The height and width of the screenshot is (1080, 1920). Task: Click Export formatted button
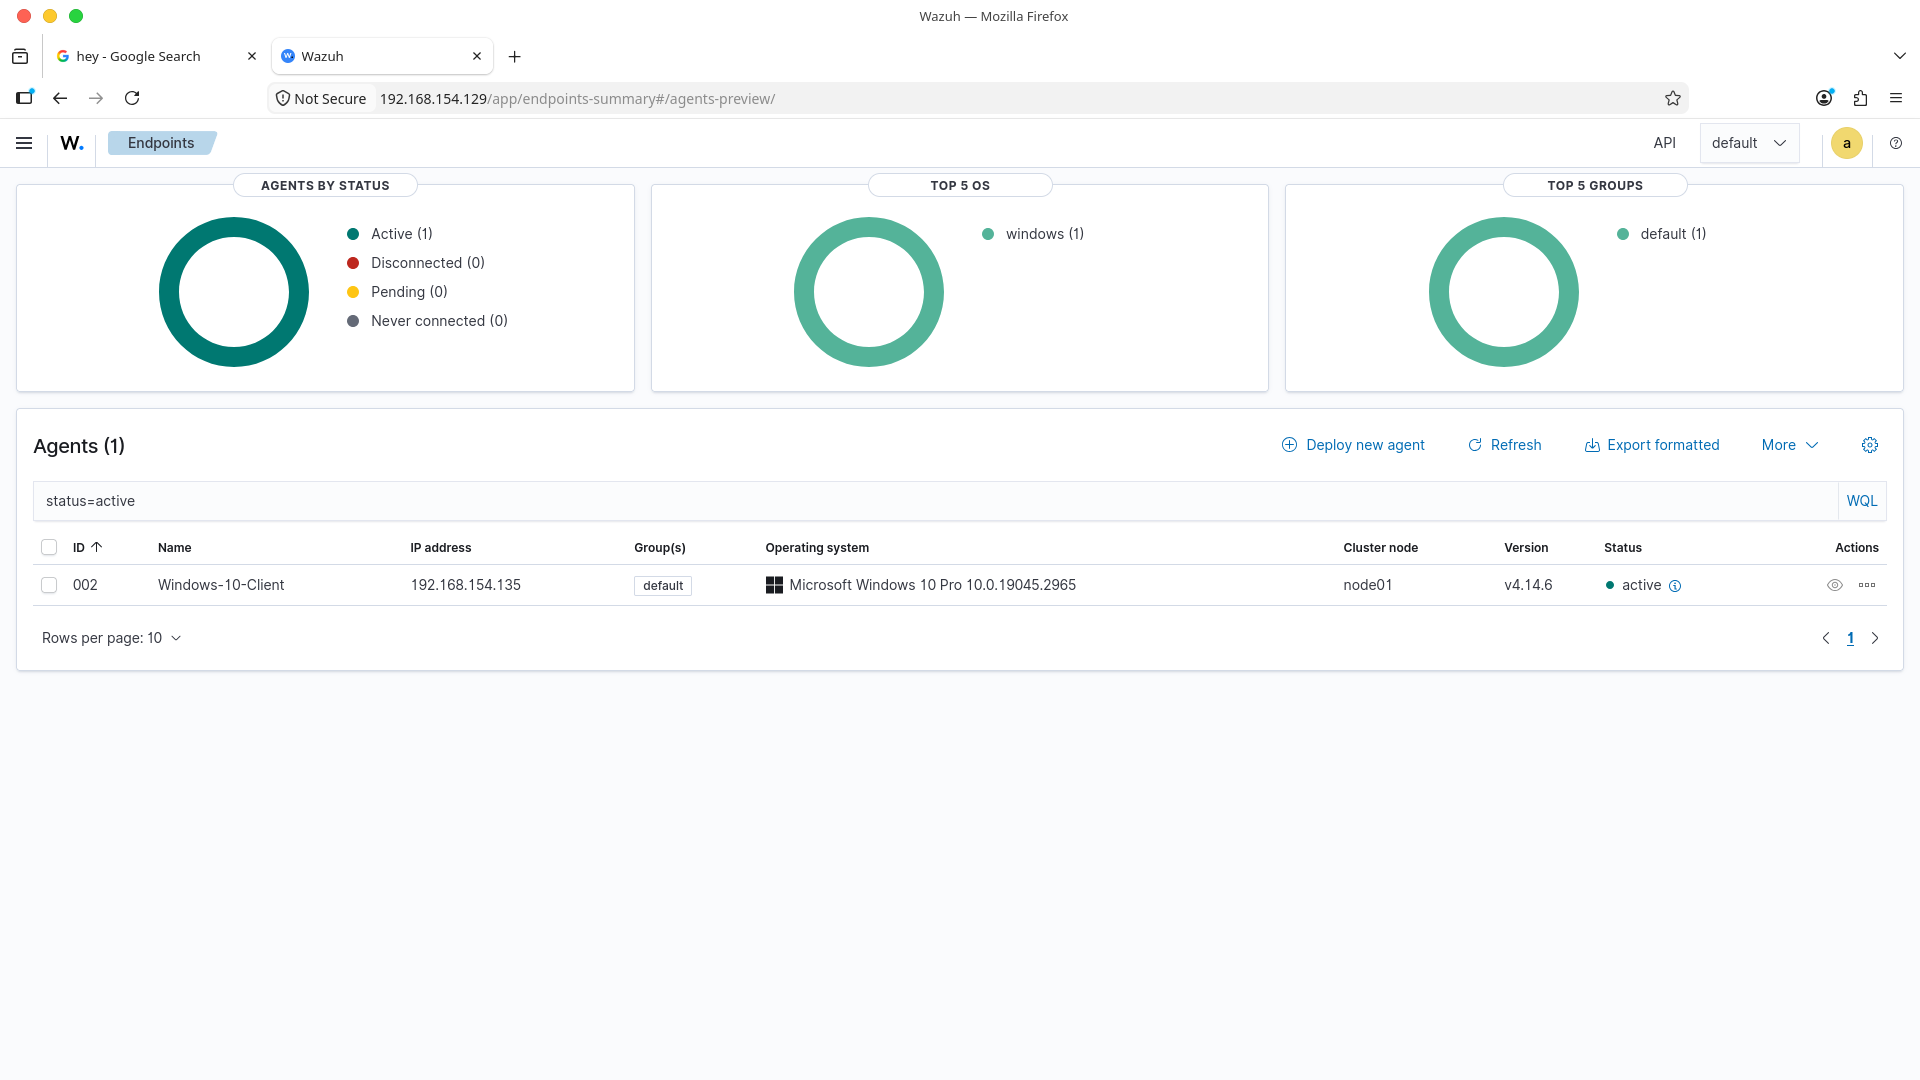click(x=1652, y=445)
